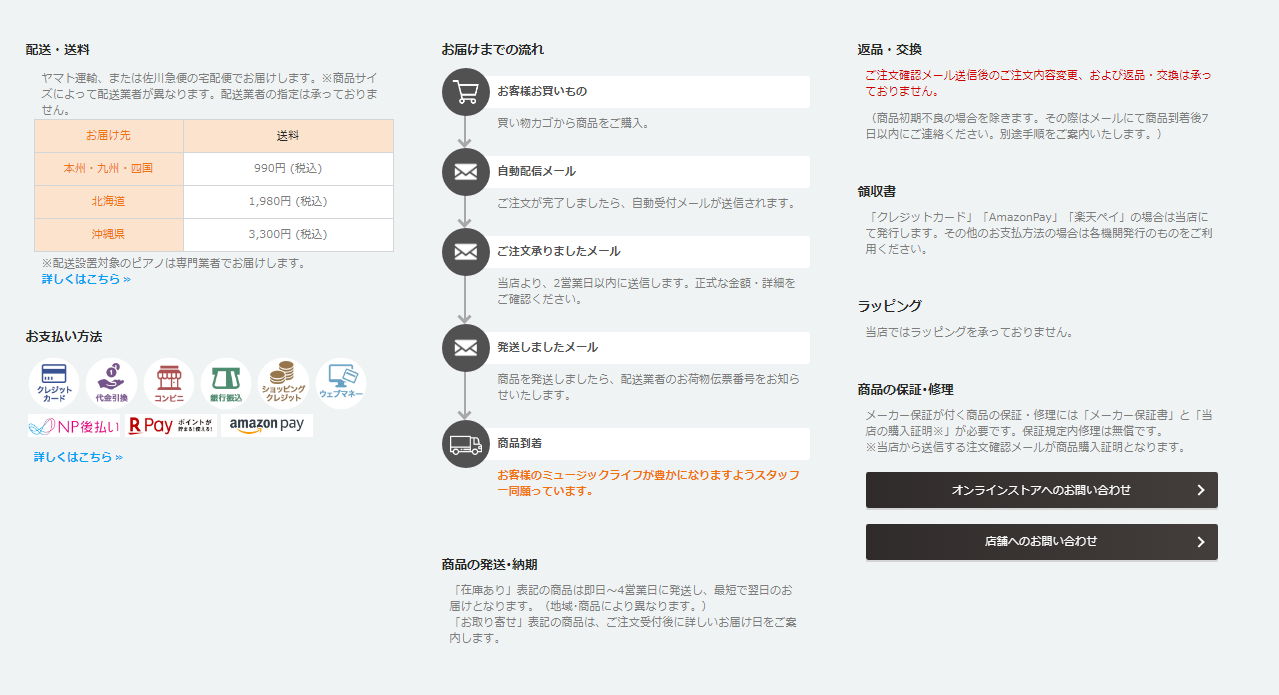The image size is (1279, 695).
Task: Open 詳しくはこちら link under payment methods
Action: coord(78,457)
